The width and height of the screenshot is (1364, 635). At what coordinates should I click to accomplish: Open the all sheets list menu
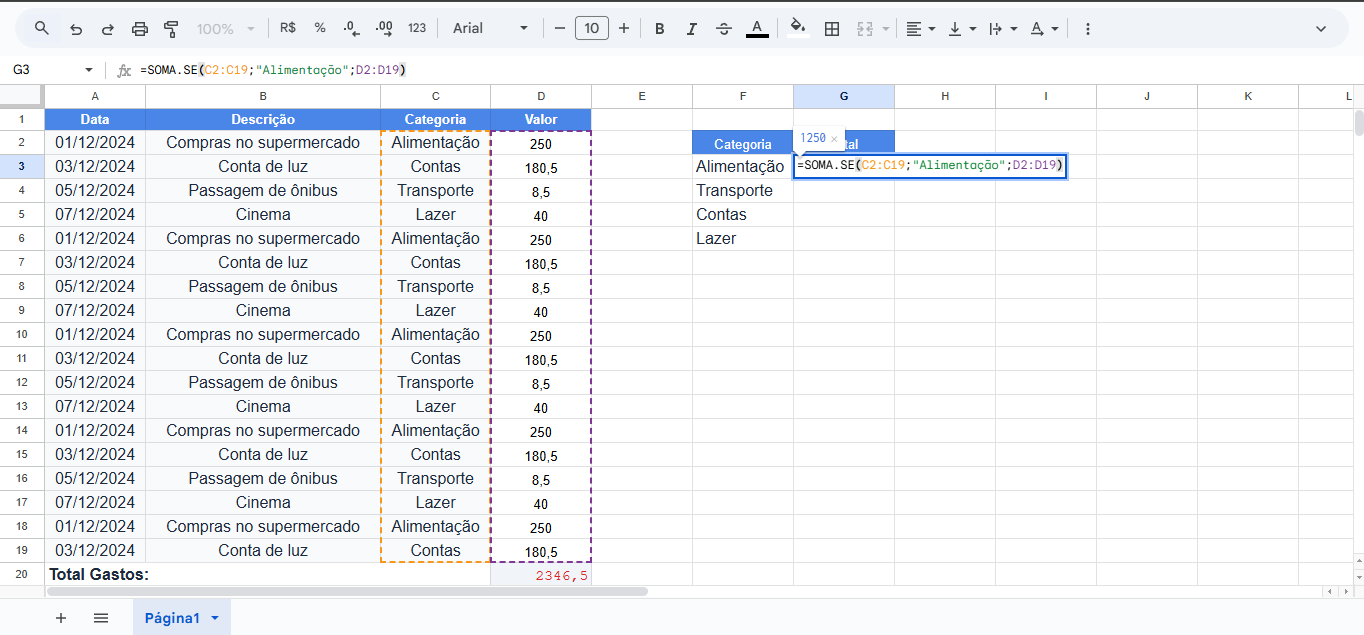click(101, 618)
